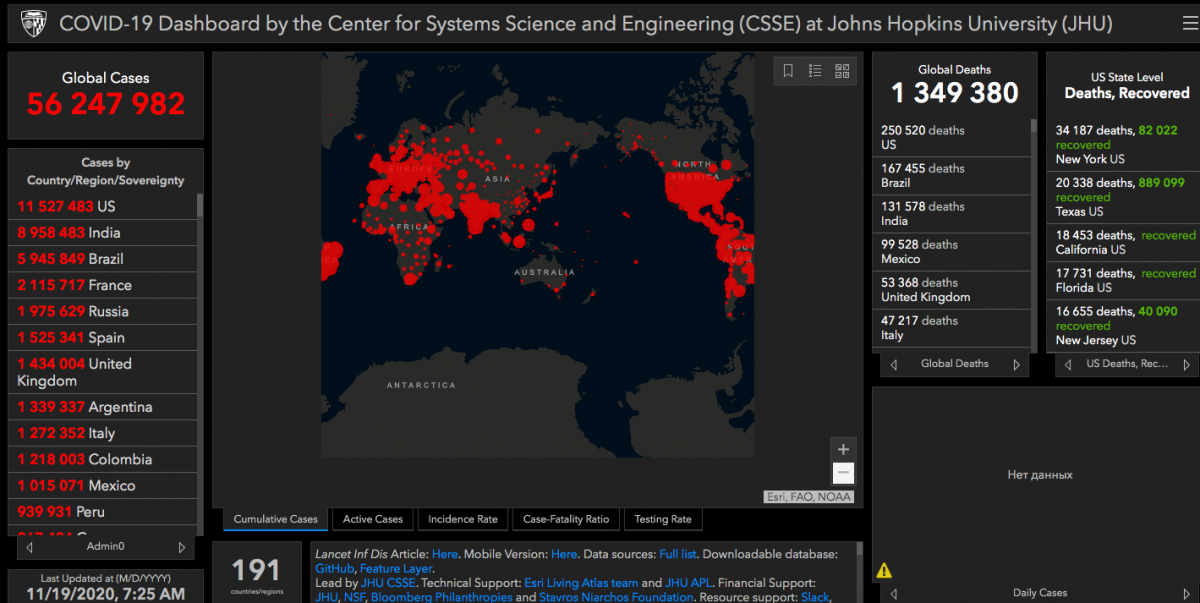
Task: Select the Case-Fatality Ratio tab
Action: [x=566, y=519]
